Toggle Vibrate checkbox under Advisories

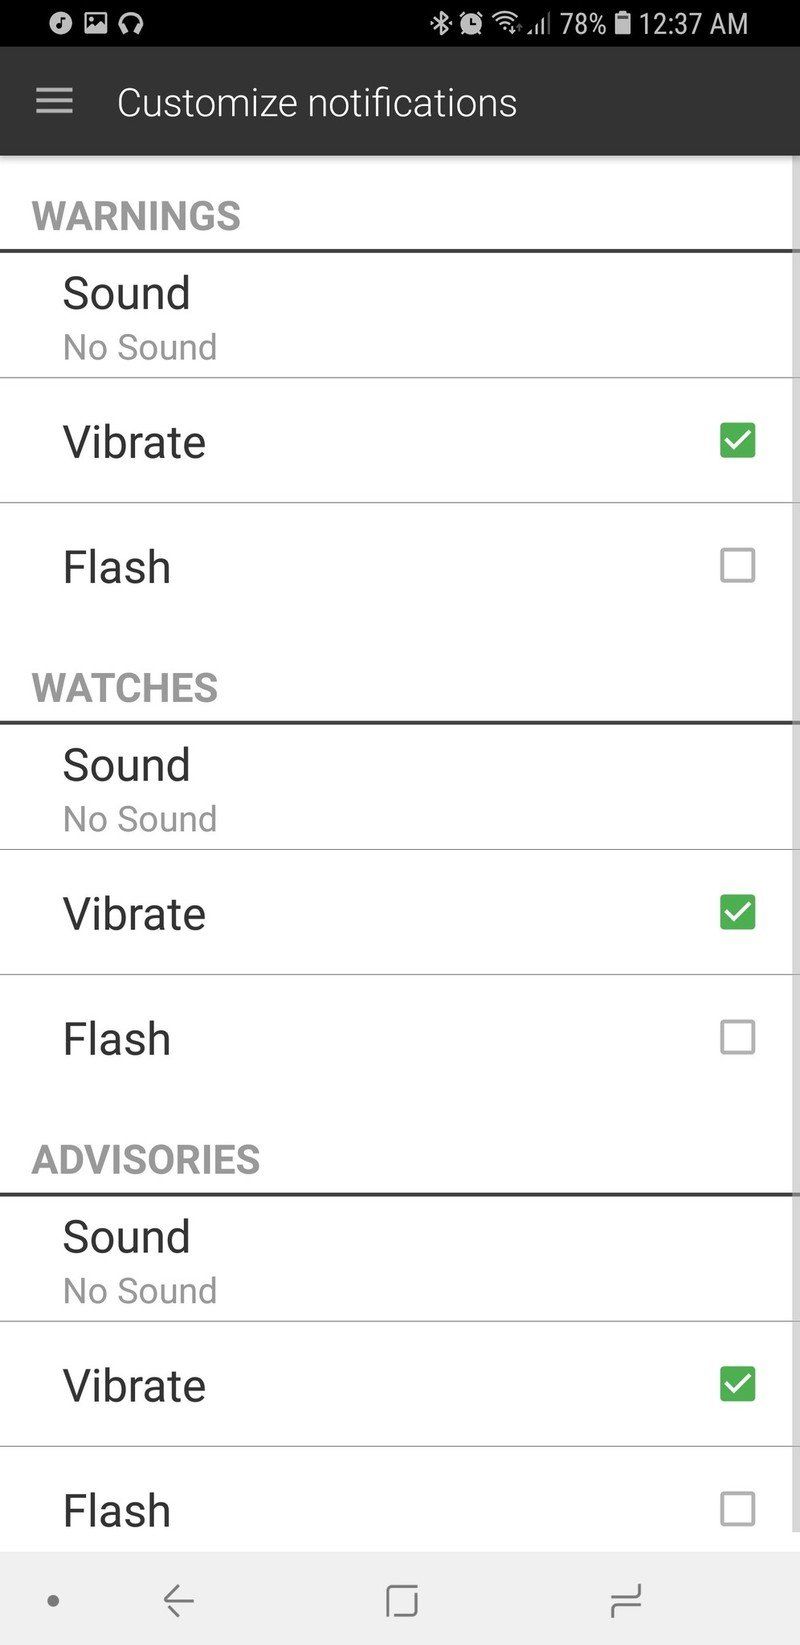click(x=737, y=1384)
